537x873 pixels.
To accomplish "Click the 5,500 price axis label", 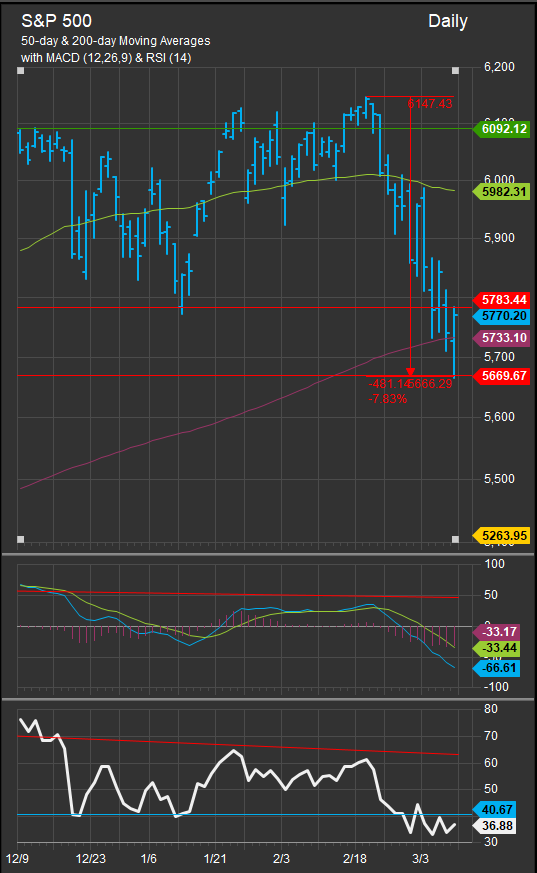I will click(499, 479).
